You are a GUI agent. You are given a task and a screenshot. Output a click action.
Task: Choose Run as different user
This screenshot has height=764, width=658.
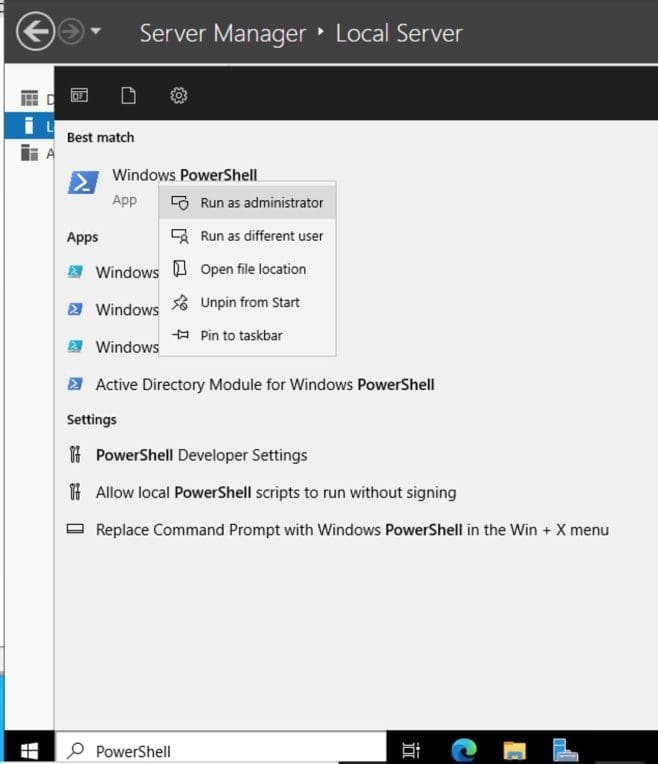tap(247, 236)
